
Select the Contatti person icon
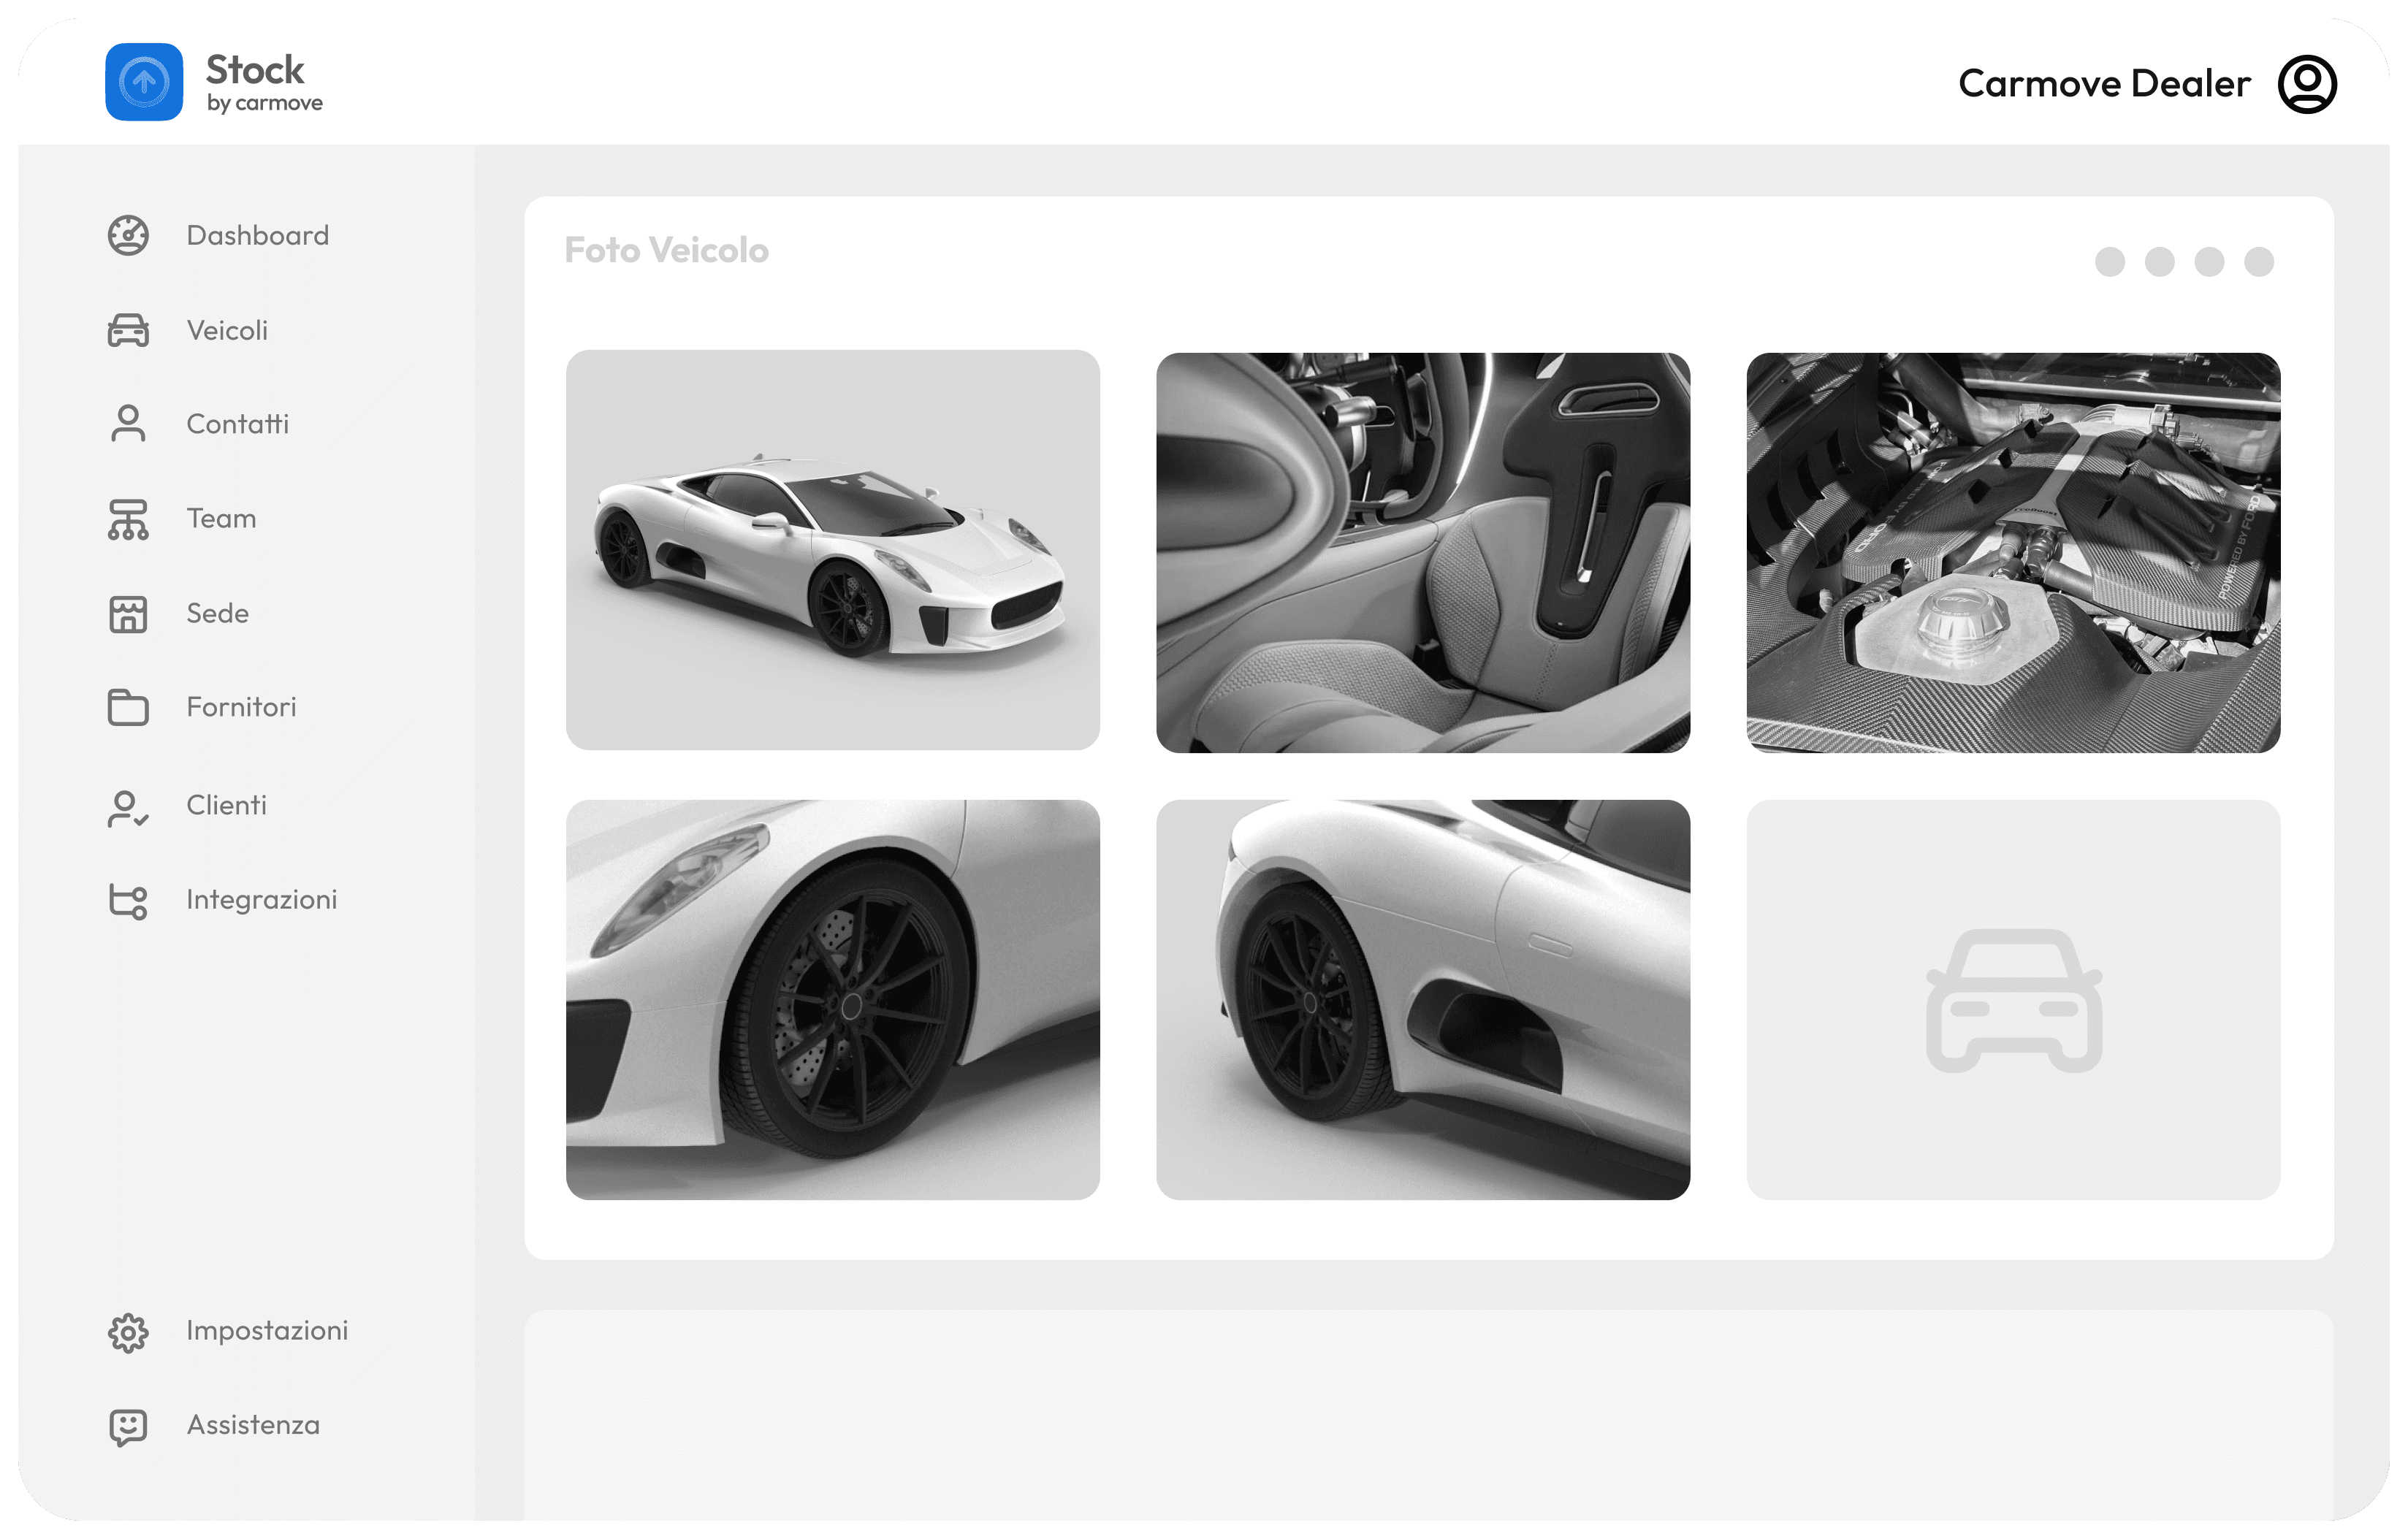128,424
